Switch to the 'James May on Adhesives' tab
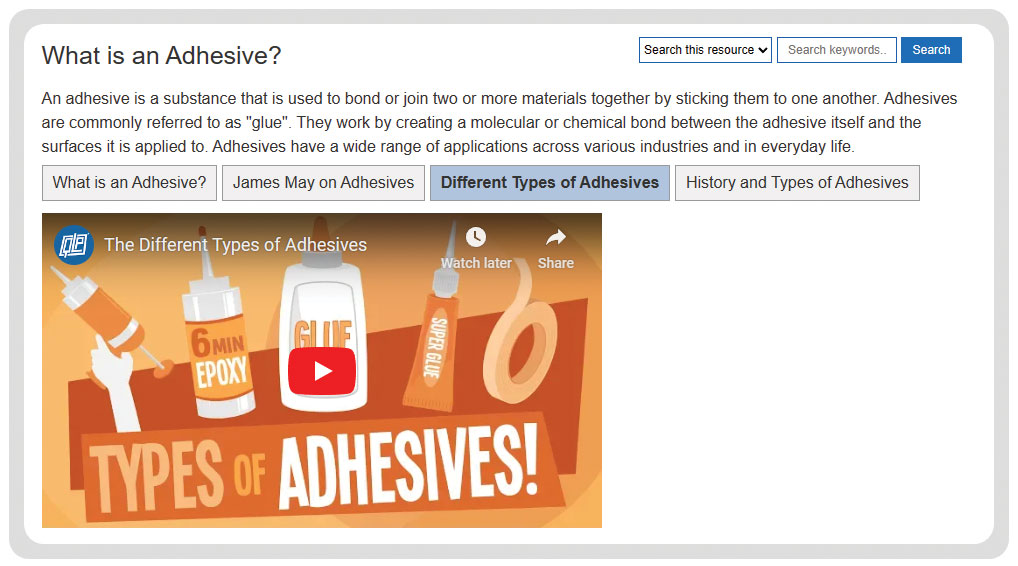 (323, 183)
